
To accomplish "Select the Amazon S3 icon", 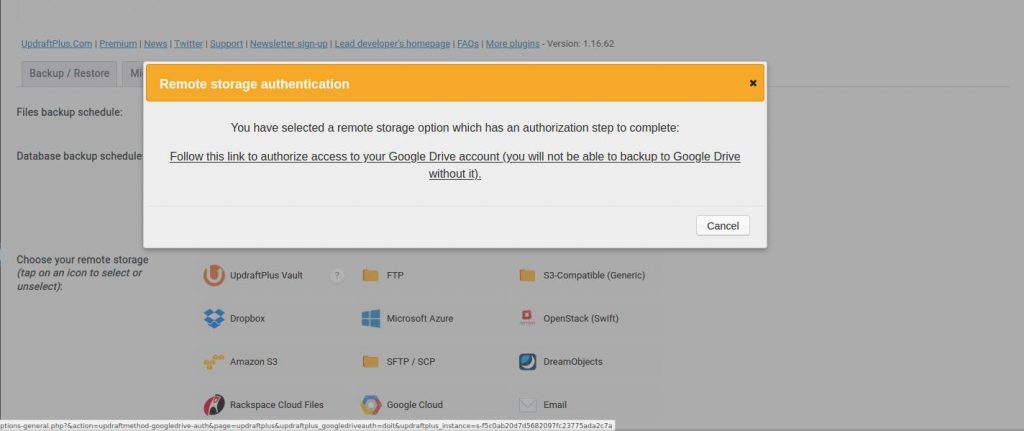I will click(x=214, y=362).
